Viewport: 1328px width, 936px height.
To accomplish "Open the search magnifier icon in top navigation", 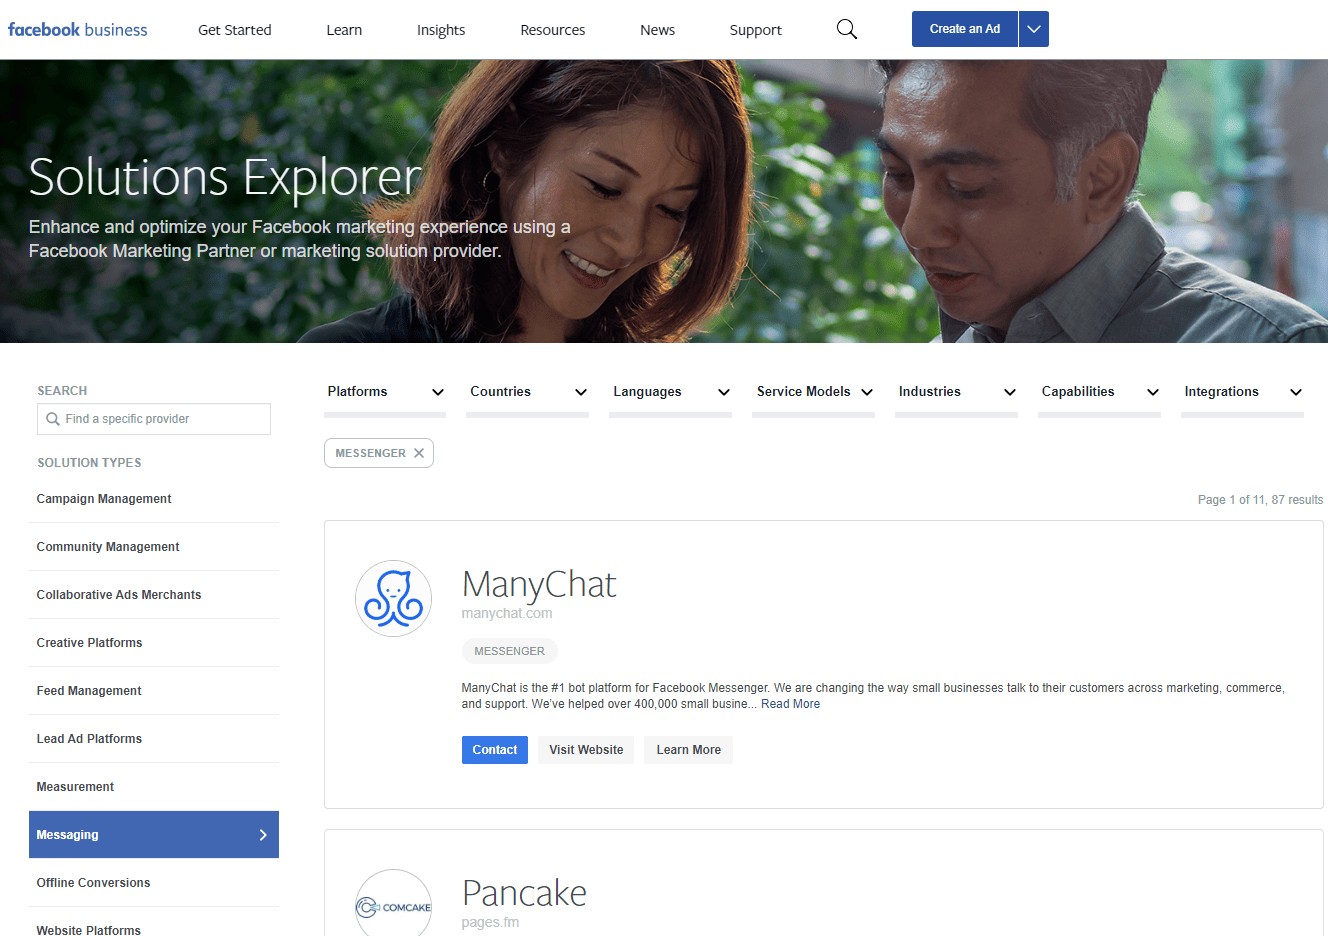I will click(x=847, y=29).
